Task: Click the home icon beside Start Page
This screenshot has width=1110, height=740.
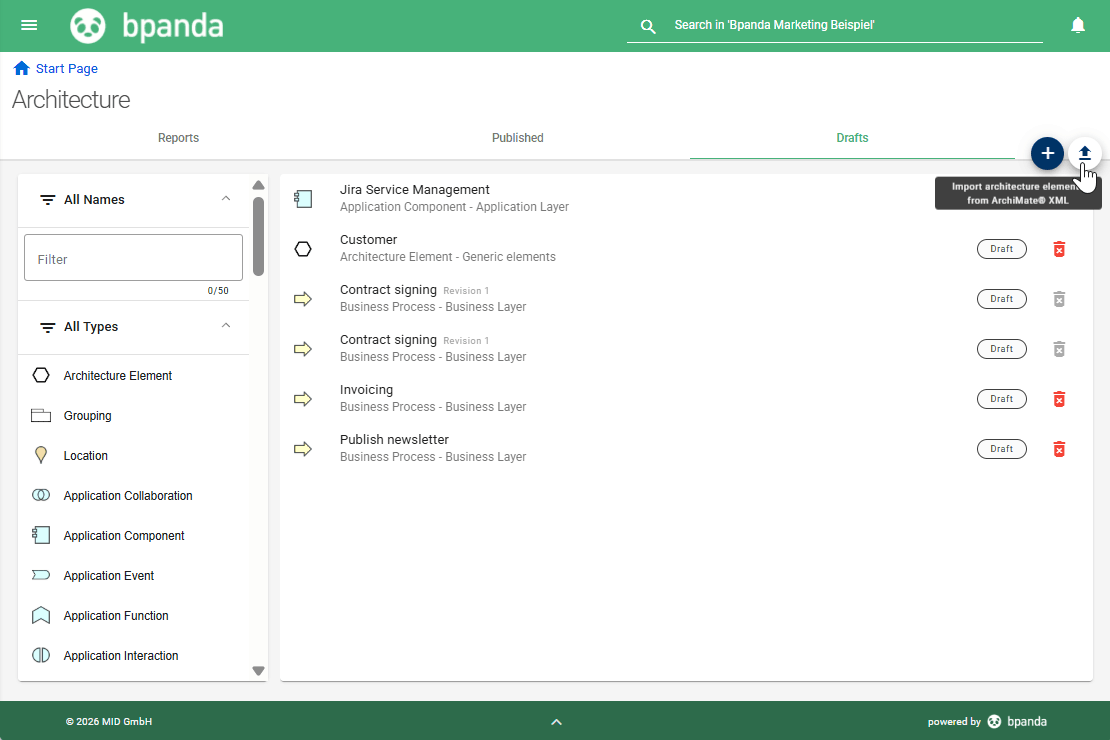Action: pyautogui.click(x=21, y=68)
